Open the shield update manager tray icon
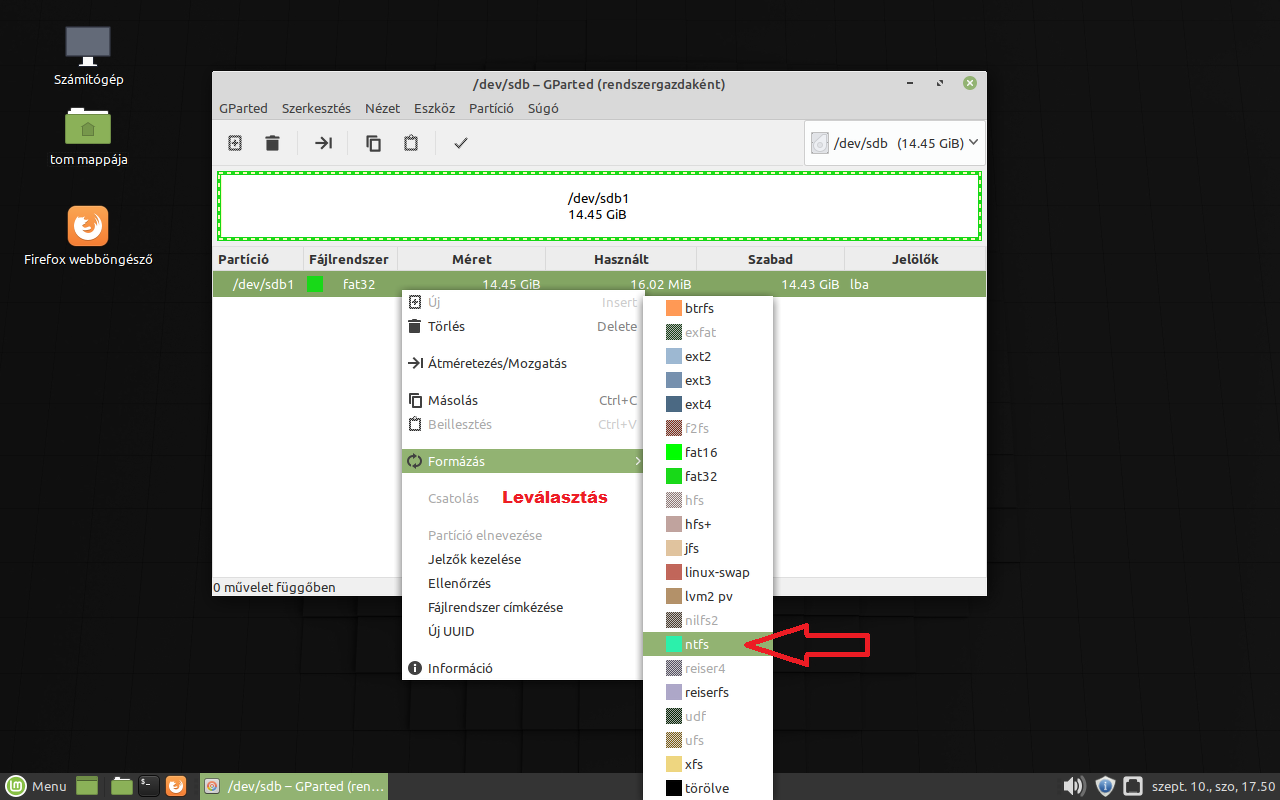Viewport: 1280px width, 800px height. (x=1105, y=786)
